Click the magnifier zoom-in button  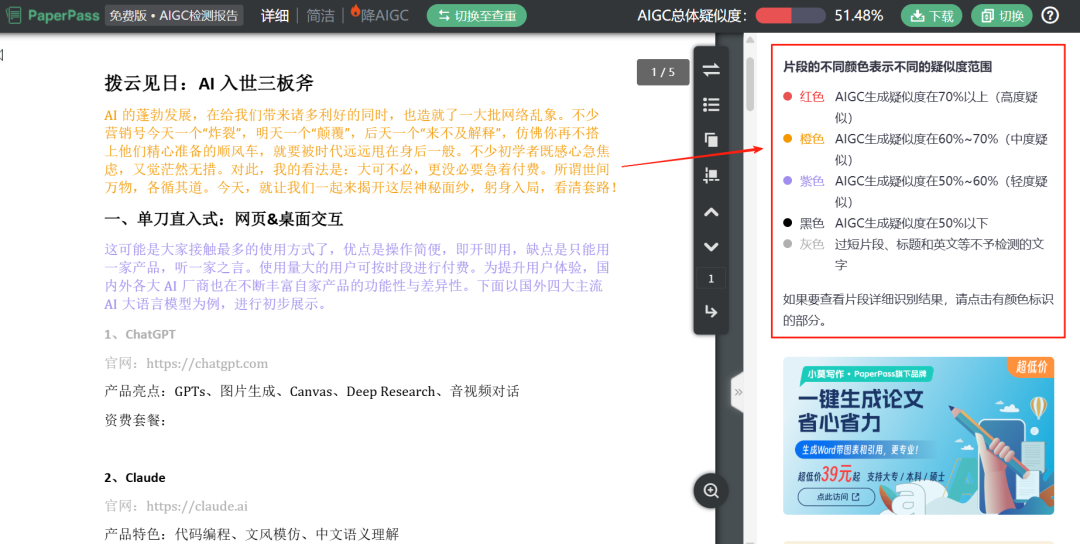coord(711,490)
